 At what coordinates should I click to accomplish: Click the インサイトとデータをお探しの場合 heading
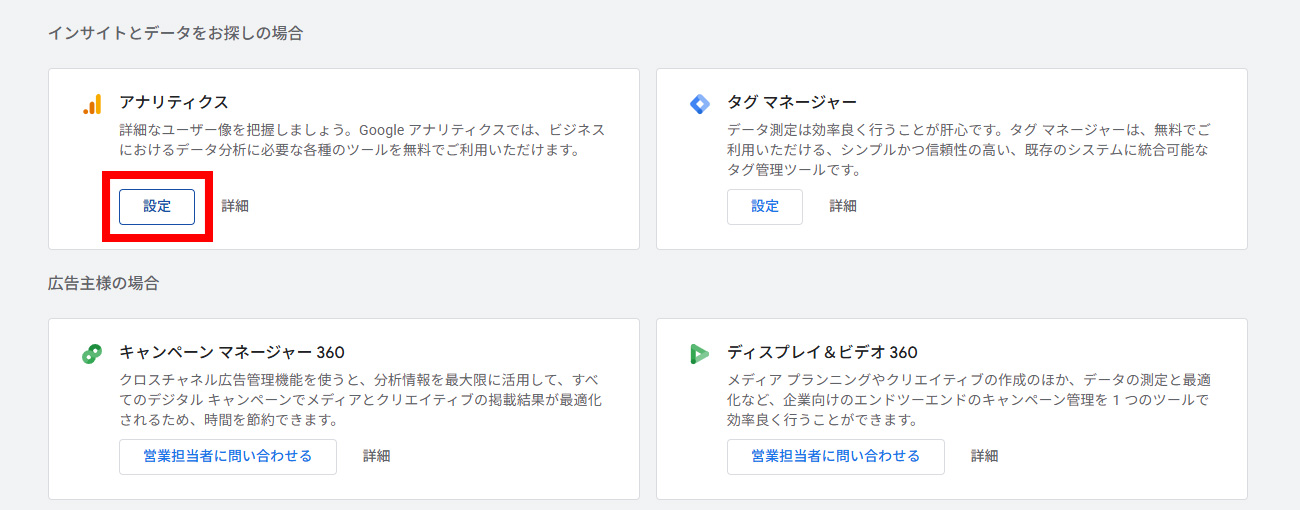pyautogui.click(x=176, y=33)
